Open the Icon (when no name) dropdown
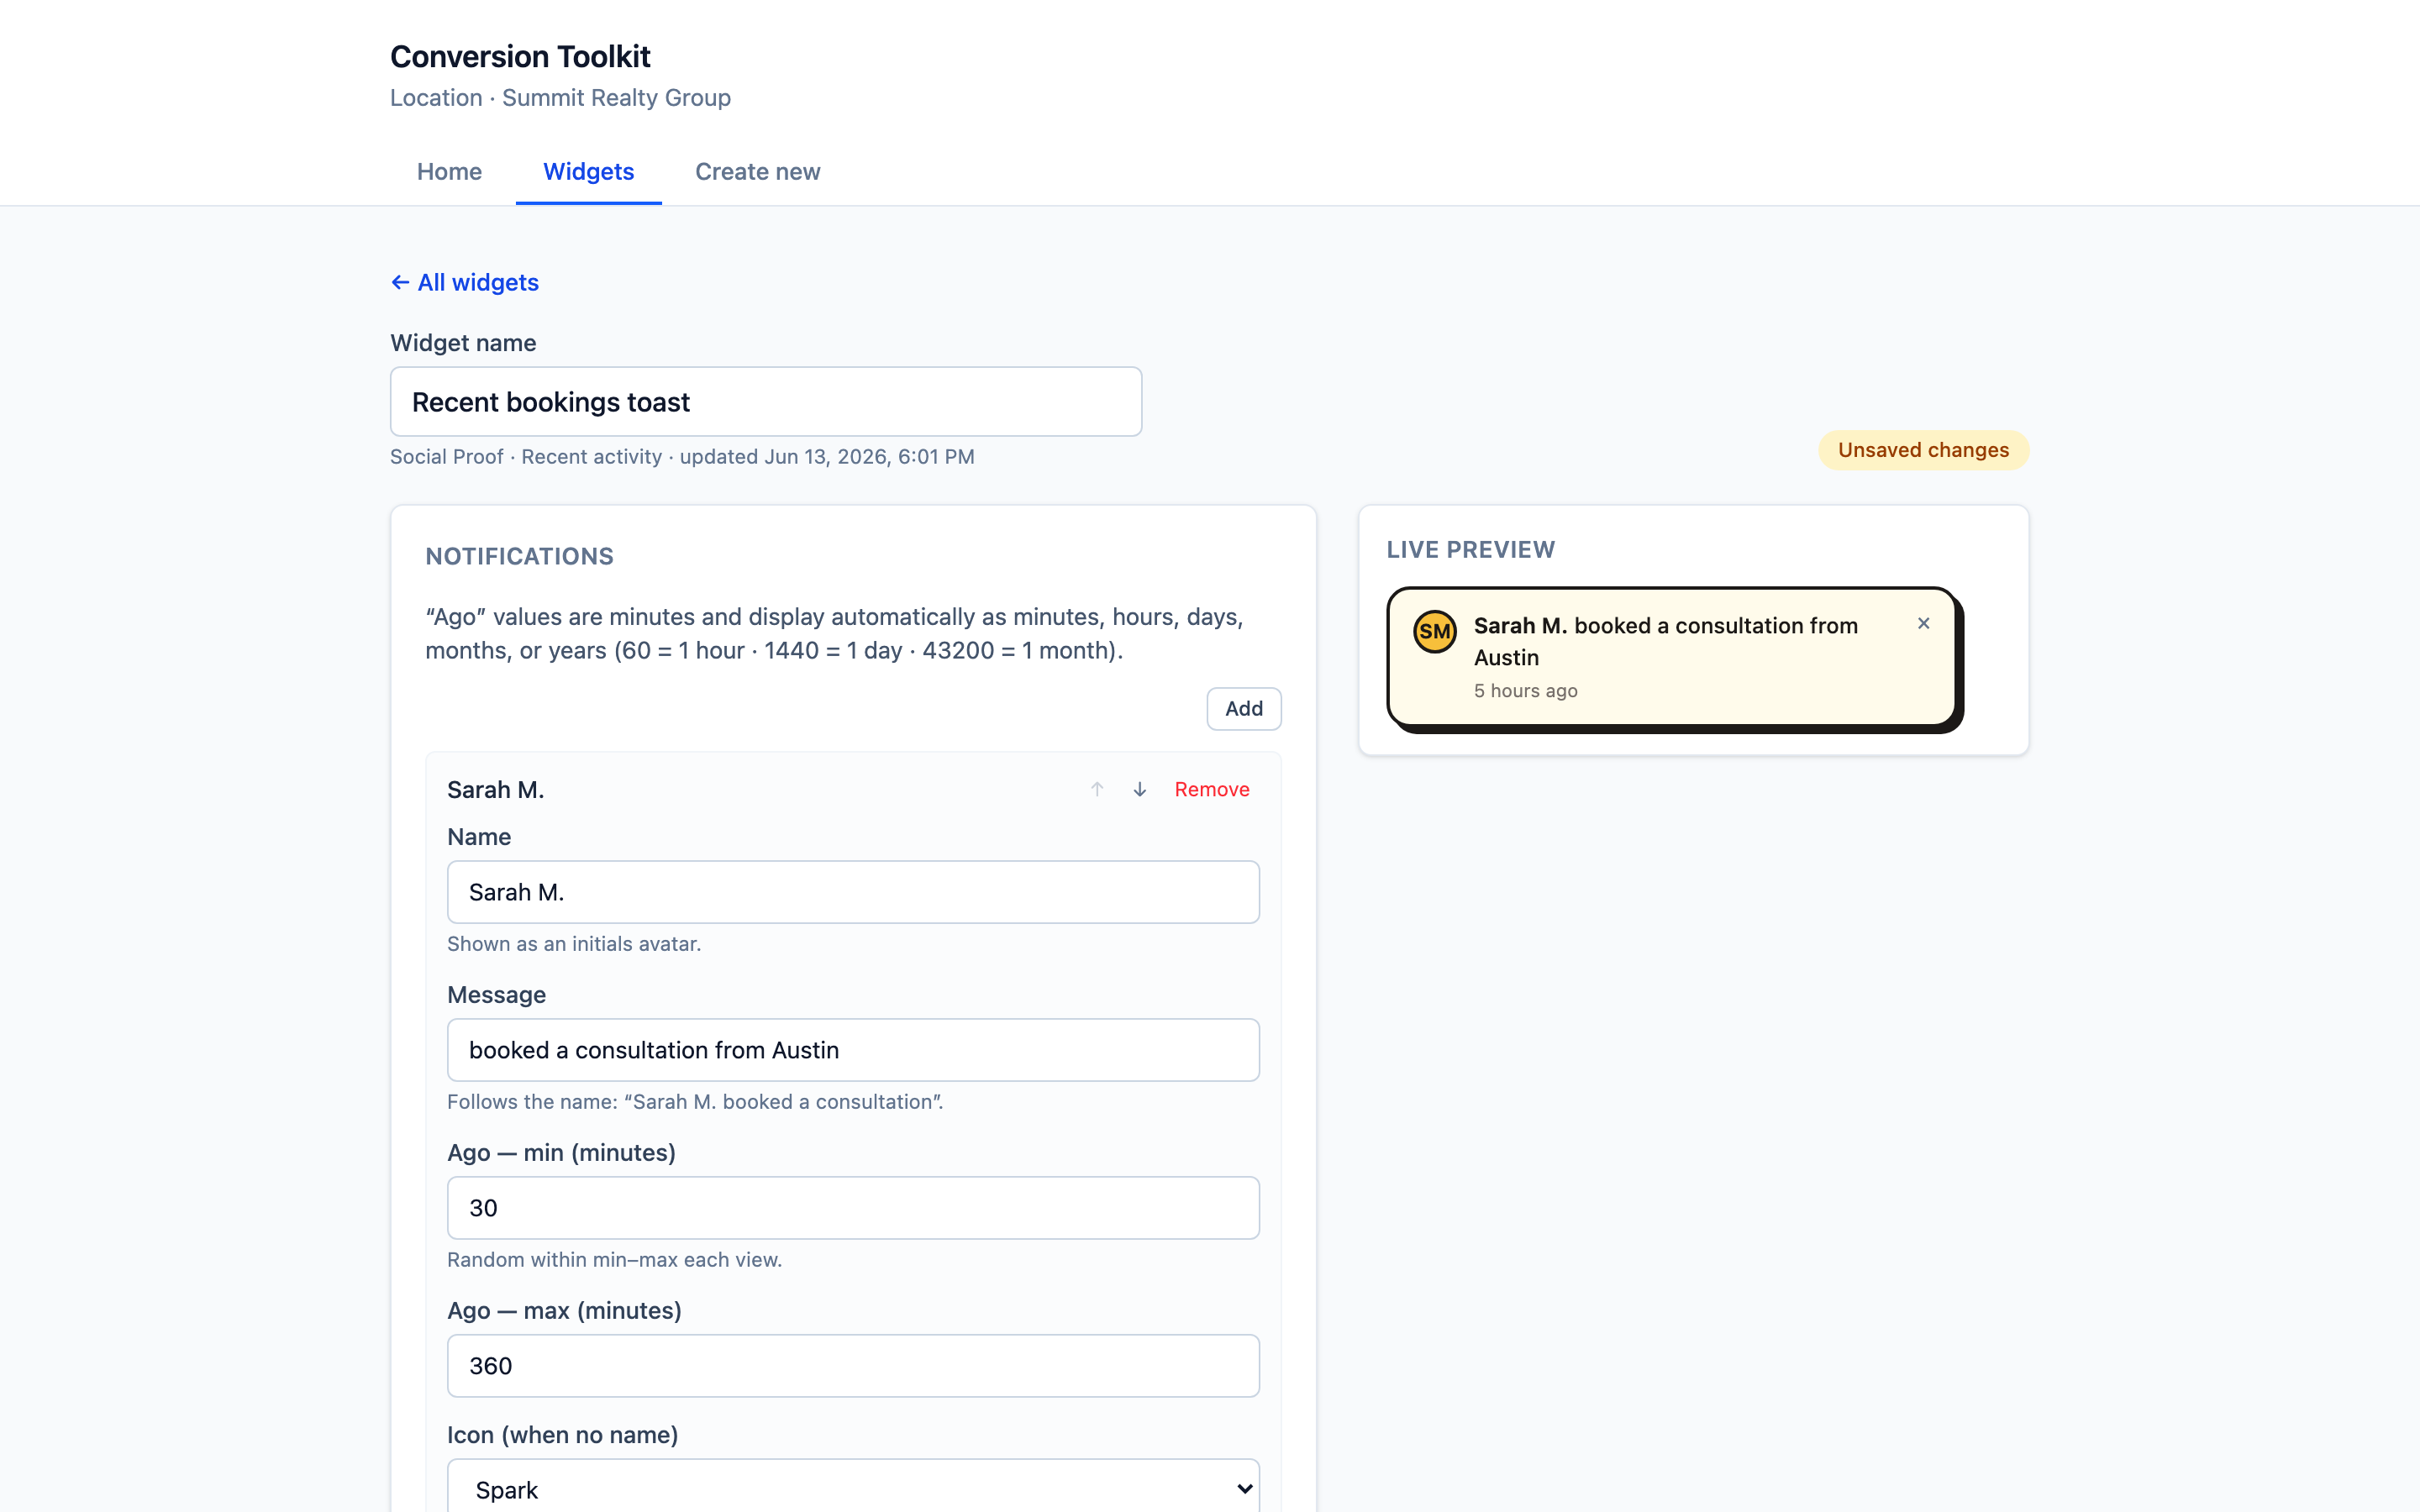Image resolution: width=2420 pixels, height=1512 pixels. click(x=853, y=1488)
